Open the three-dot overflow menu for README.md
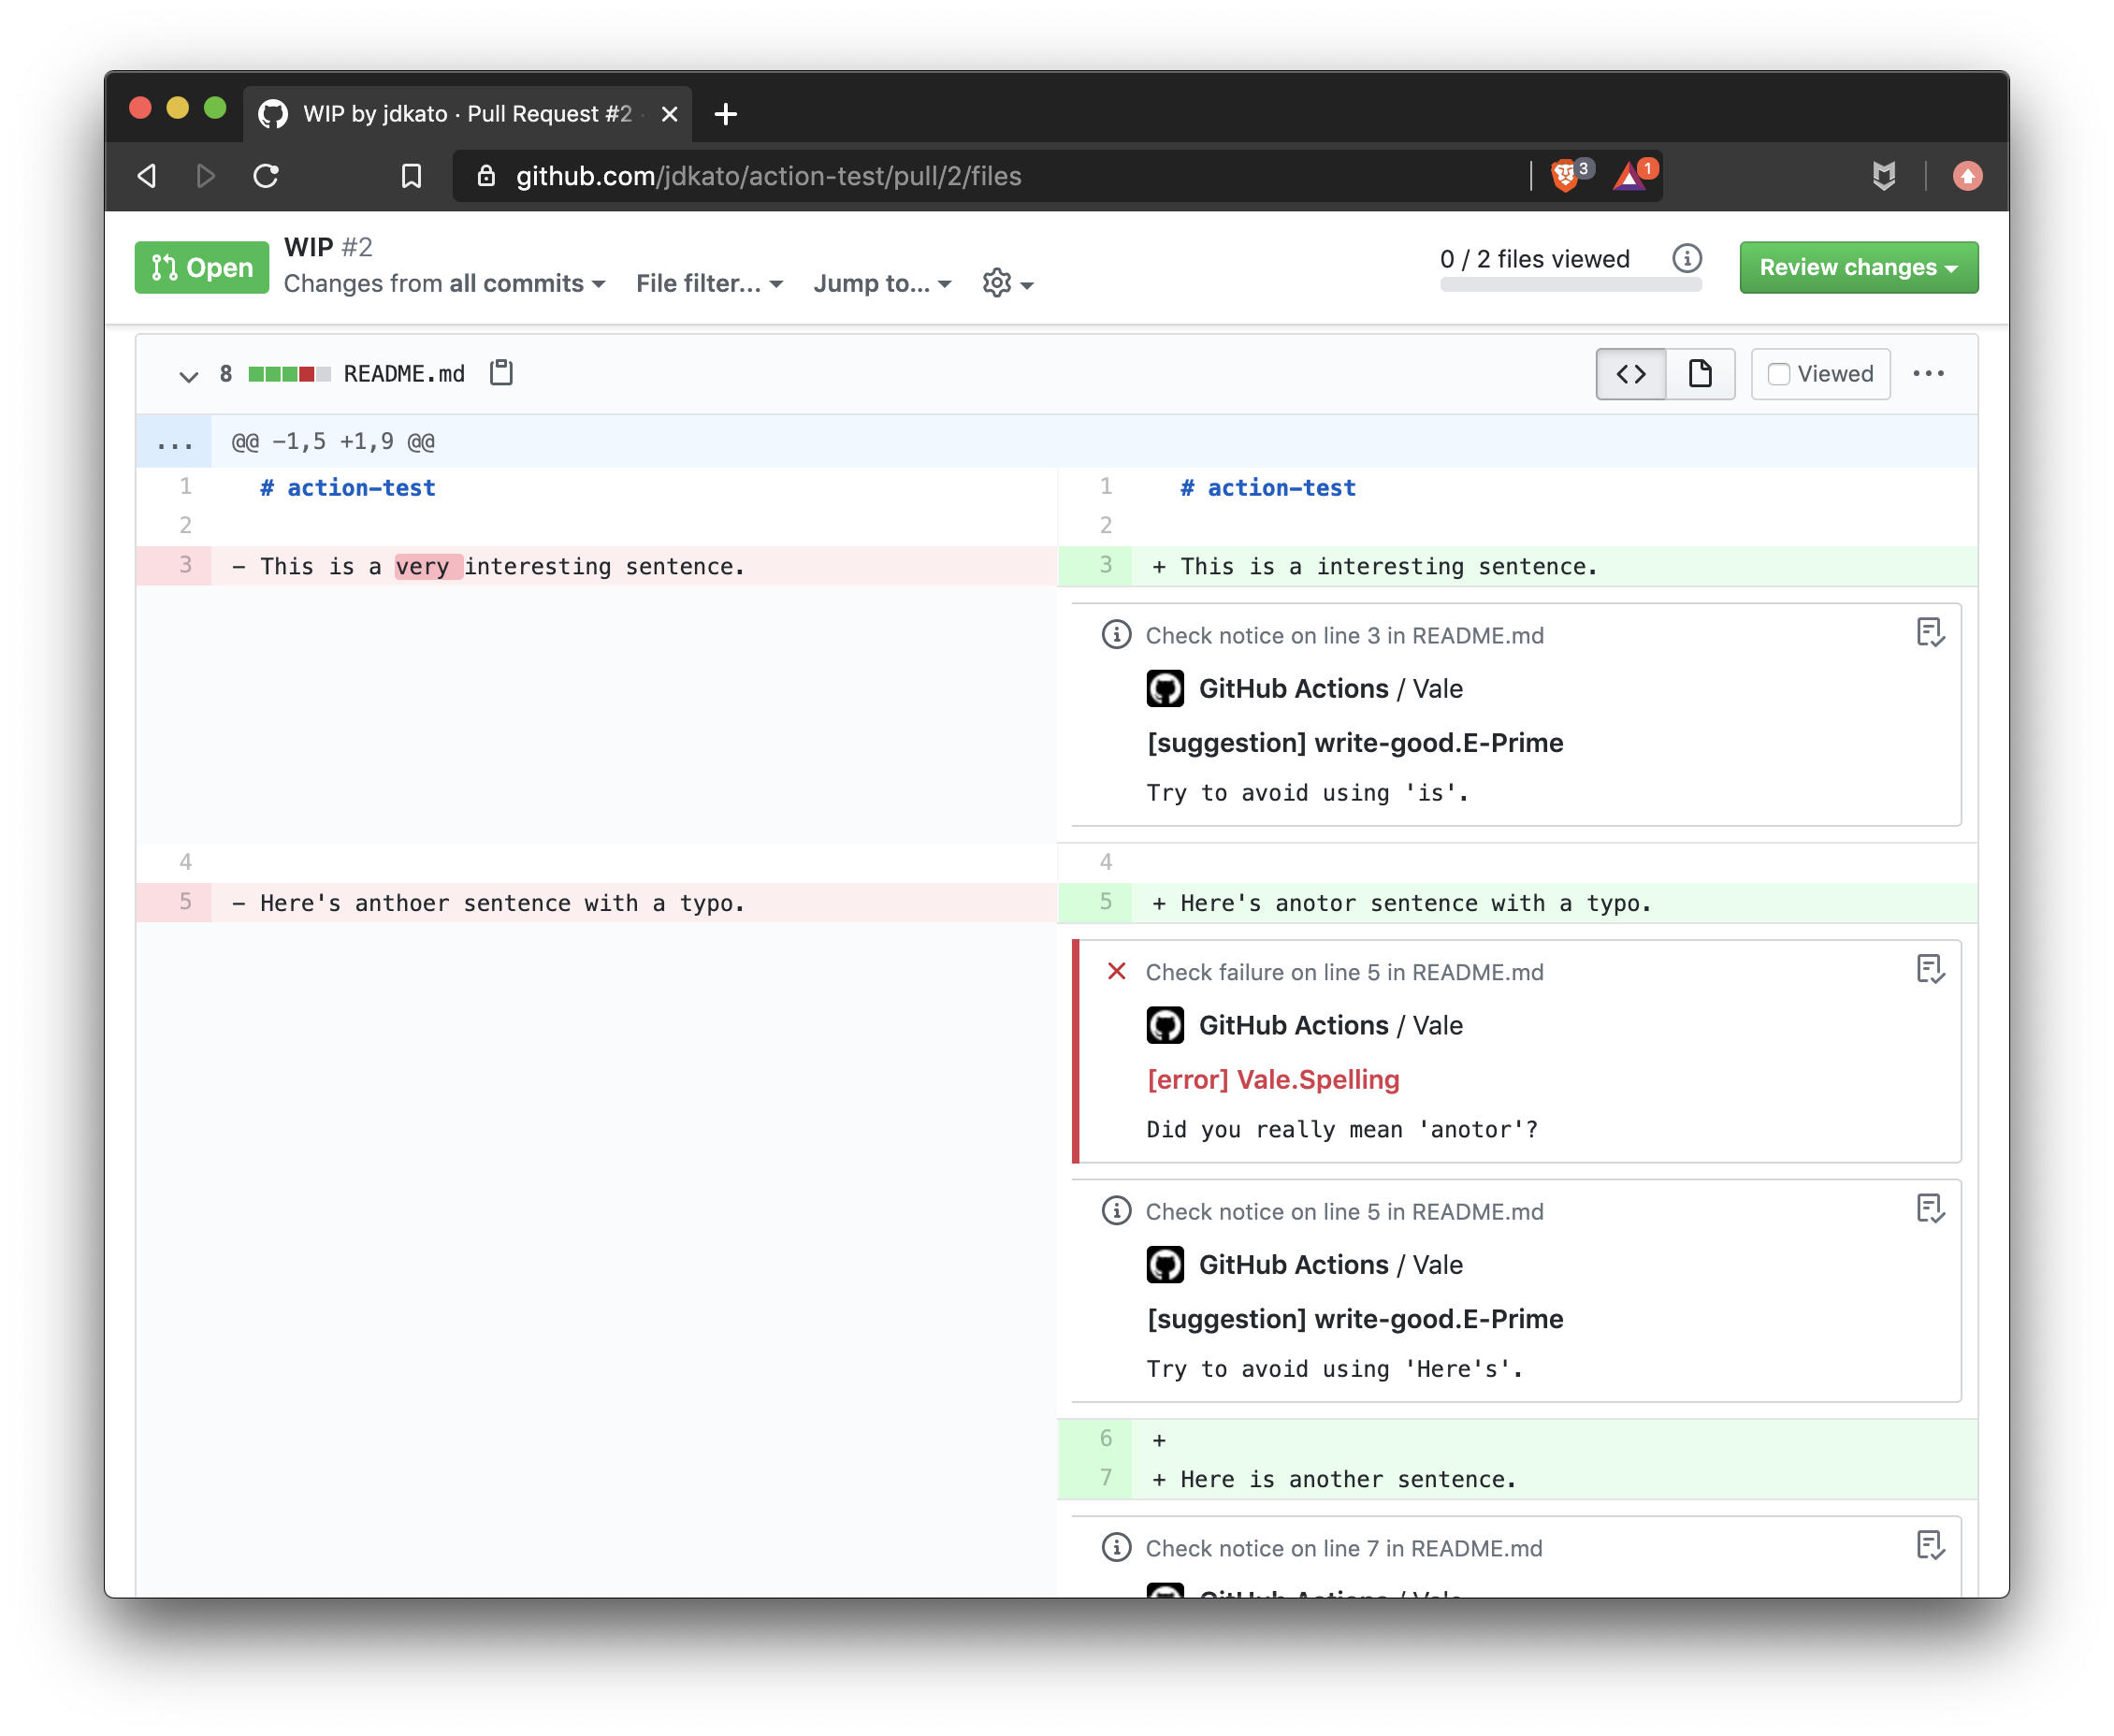Viewport: 2114px width, 1736px height. click(x=1930, y=372)
